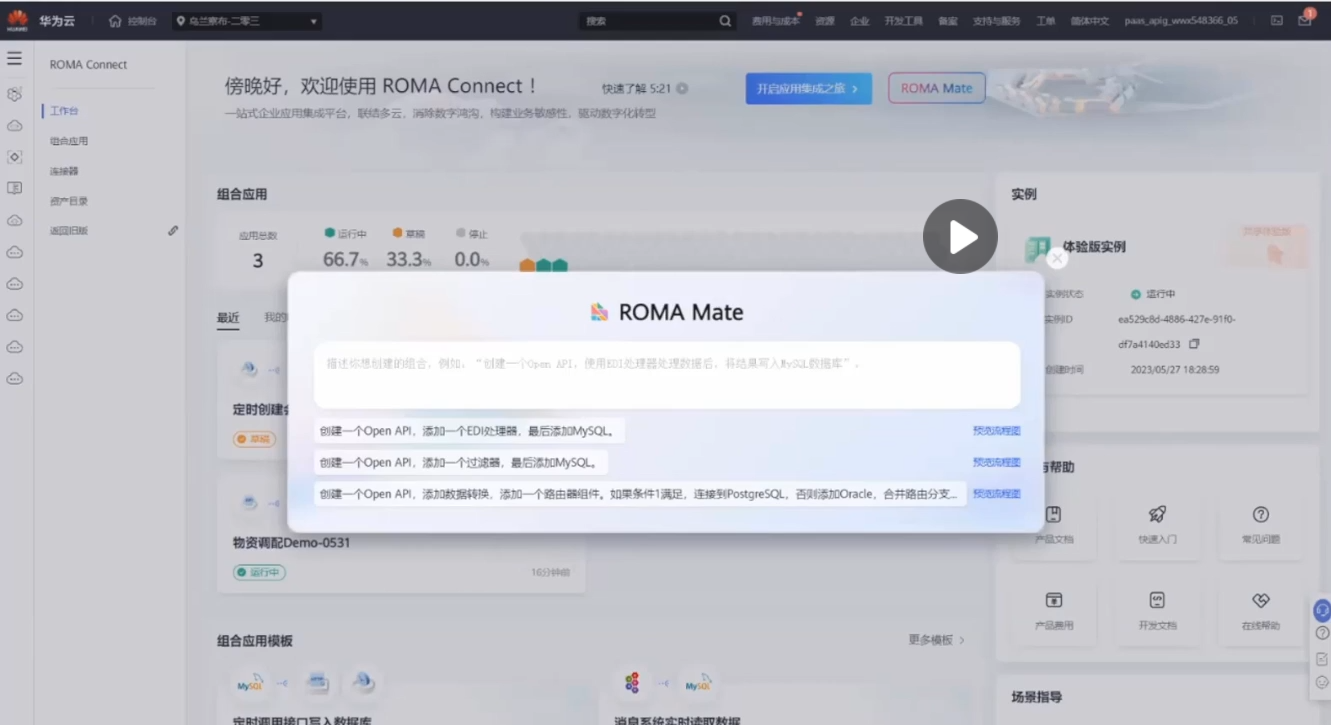The width and height of the screenshot is (1331, 725).
Task: Click the floating help question-mark icon
Action: click(x=1322, y=633)
